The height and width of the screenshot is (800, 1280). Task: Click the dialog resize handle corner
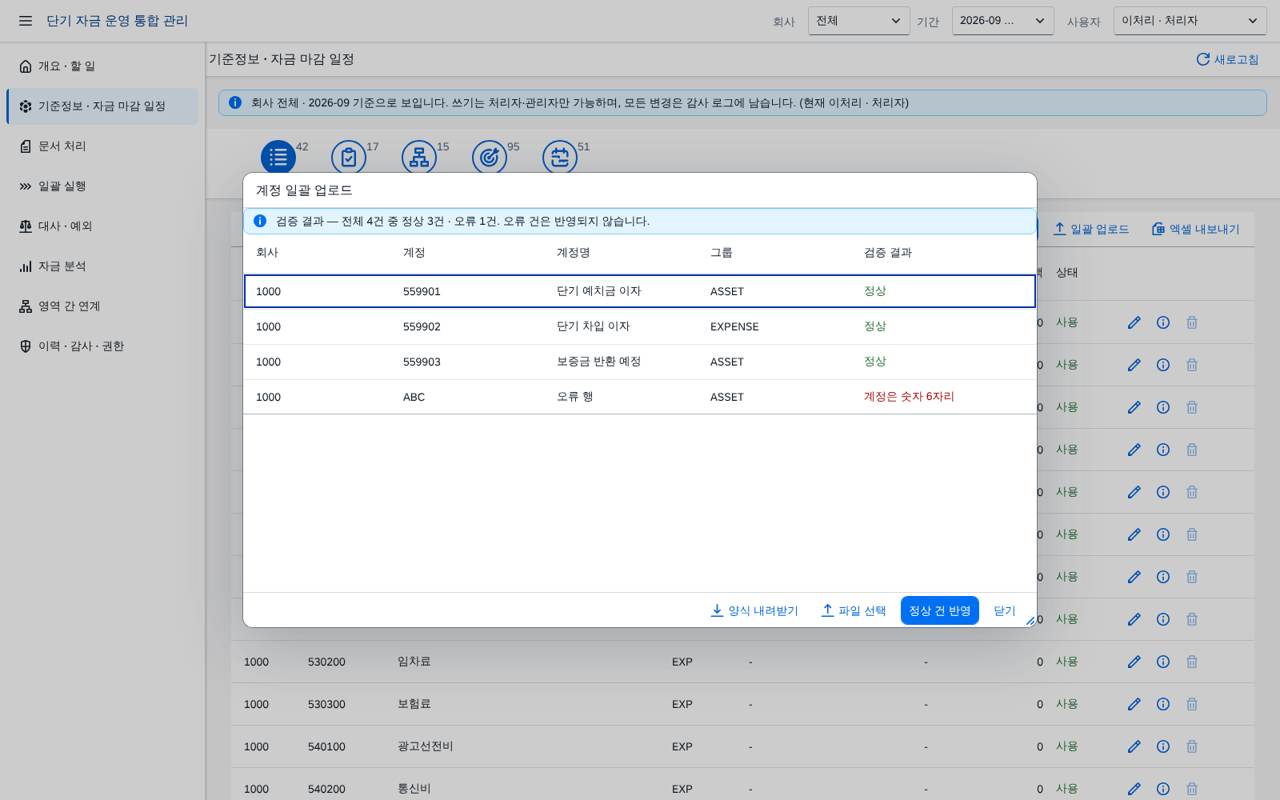click(x=1030, y=621)
